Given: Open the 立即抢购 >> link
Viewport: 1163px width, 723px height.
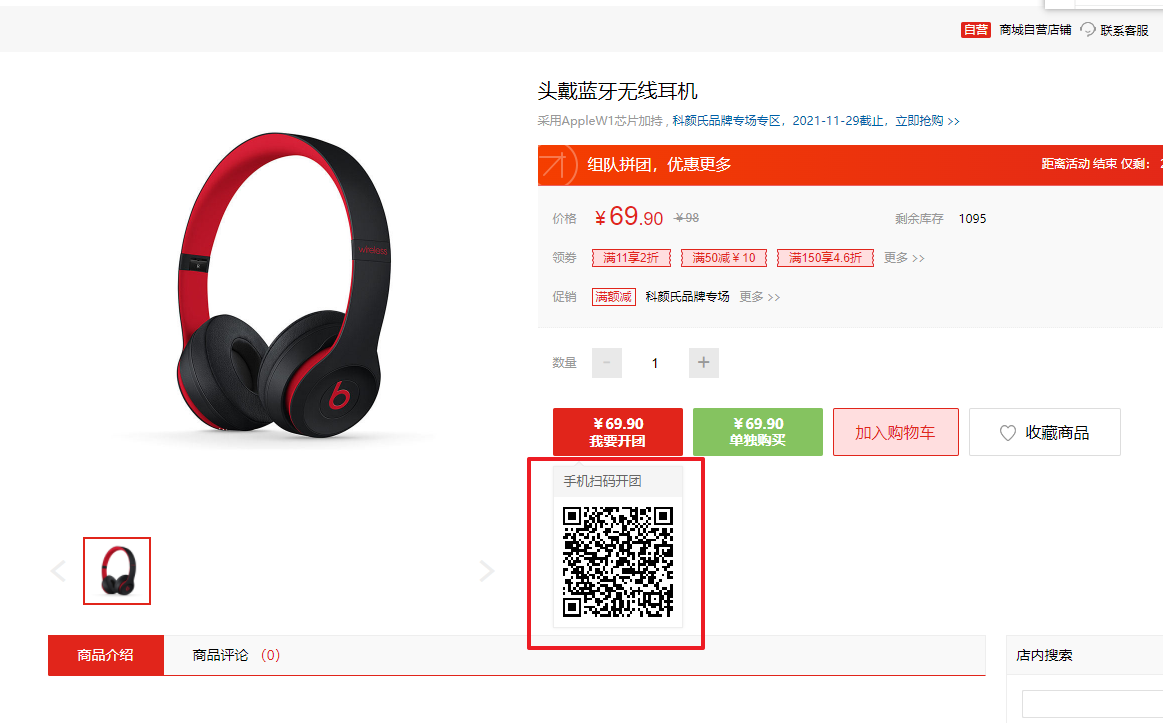Looking at the screenshot, I should click(927, 121).
